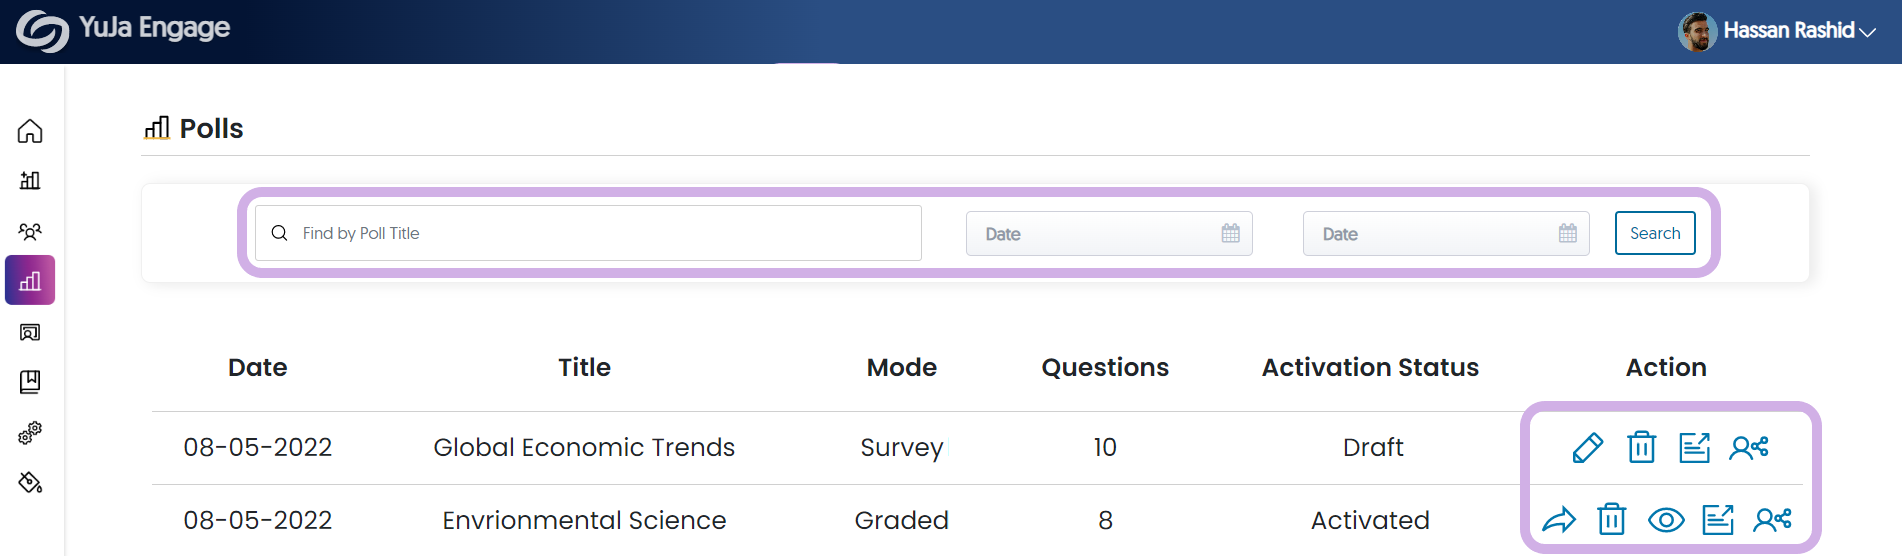1902x556 pixels.
Task: Delete the Envrionmental Science poll
Action: [x=1611, y=520]
